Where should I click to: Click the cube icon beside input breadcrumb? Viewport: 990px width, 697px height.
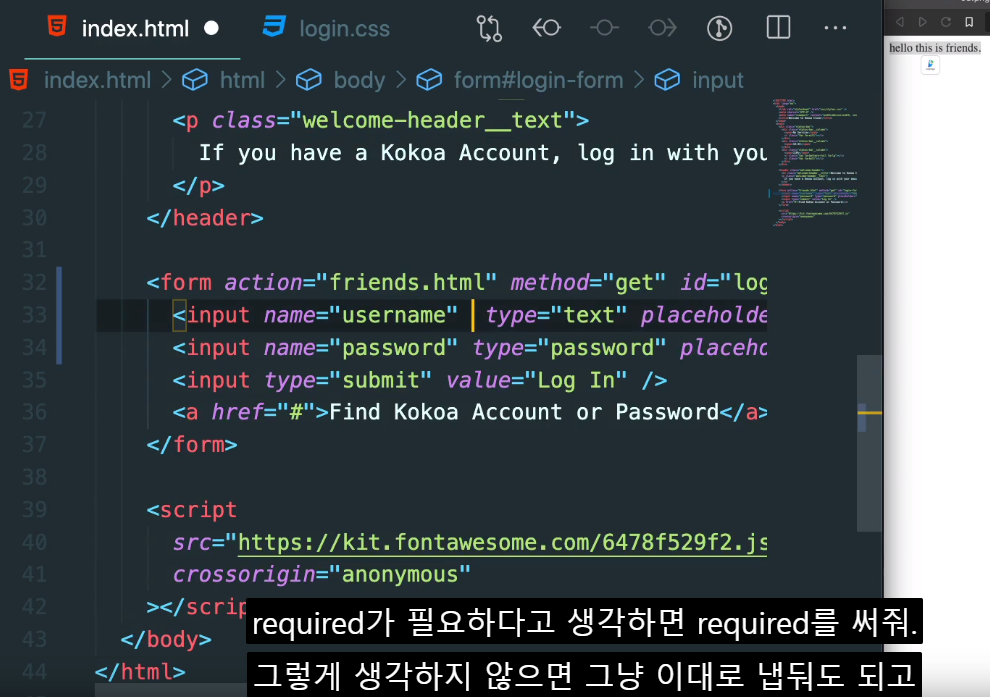667,80
